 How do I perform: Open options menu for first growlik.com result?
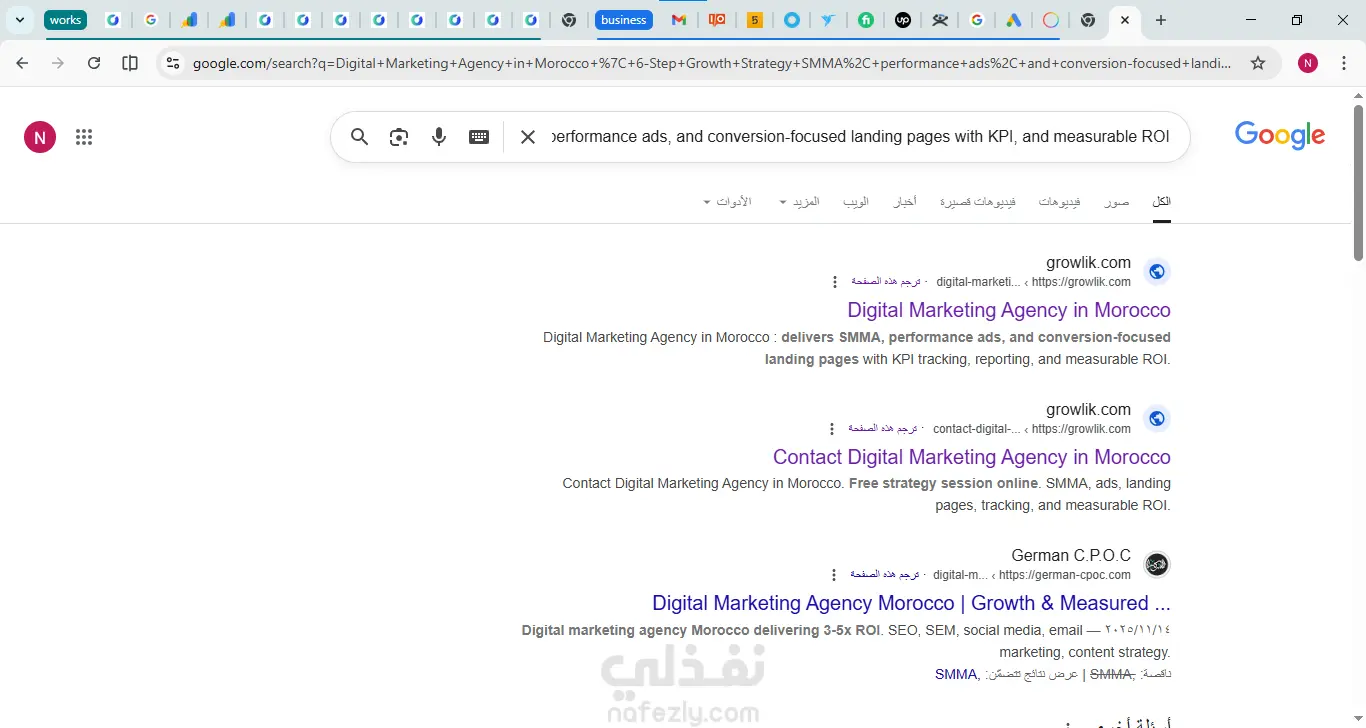pos(835,282)
